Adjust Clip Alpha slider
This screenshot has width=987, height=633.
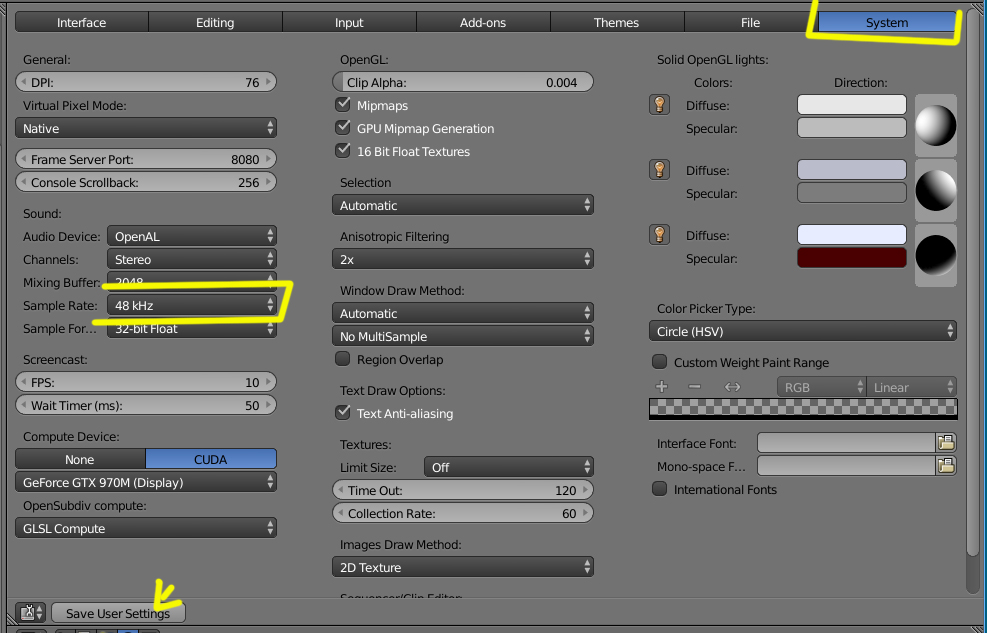tap(463, 82)
